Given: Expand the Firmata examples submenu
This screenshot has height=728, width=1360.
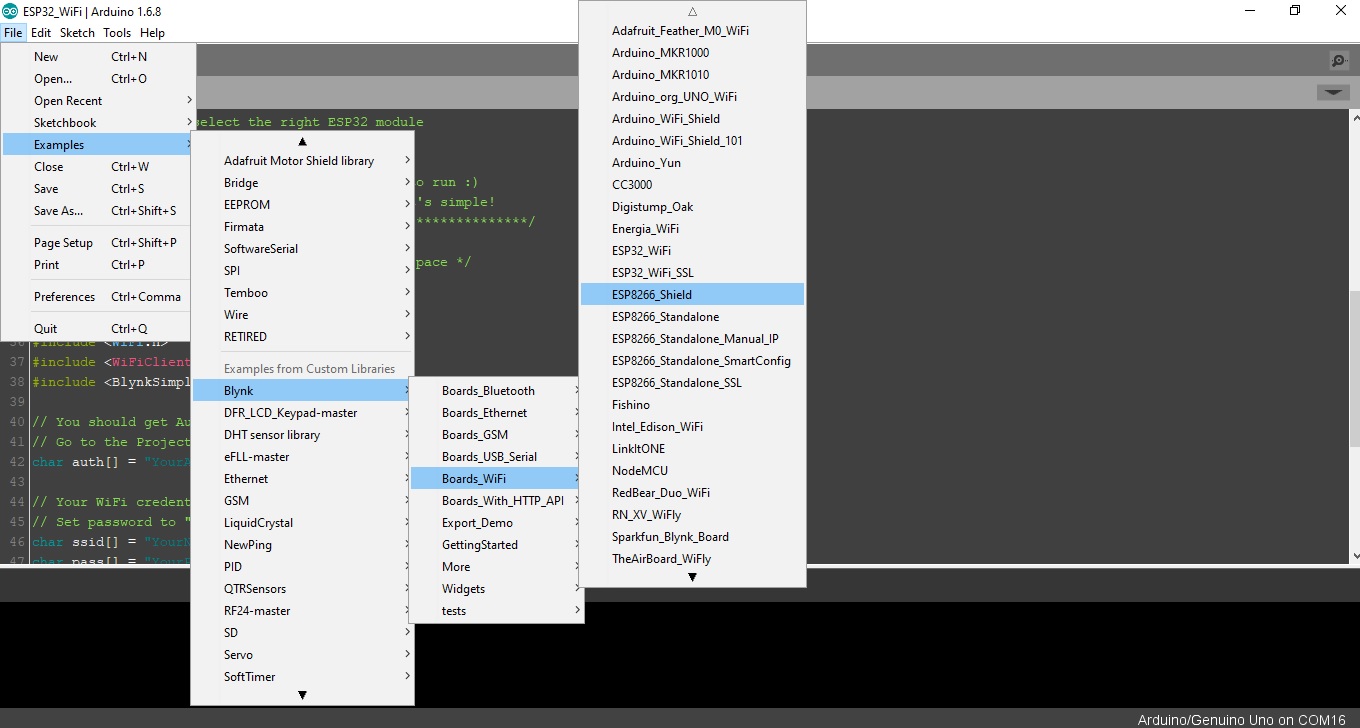Looking at the screenshot, I should 302,227.
